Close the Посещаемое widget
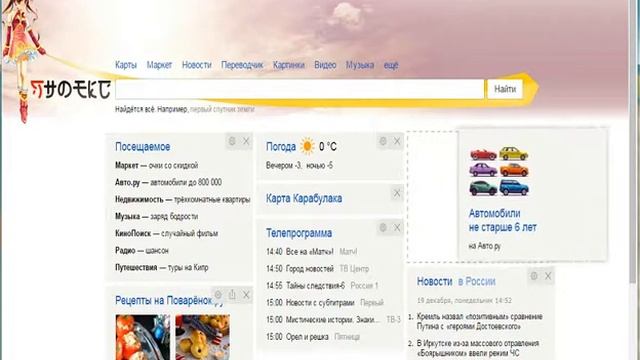The image size is (640, 360). pos(246,141)
